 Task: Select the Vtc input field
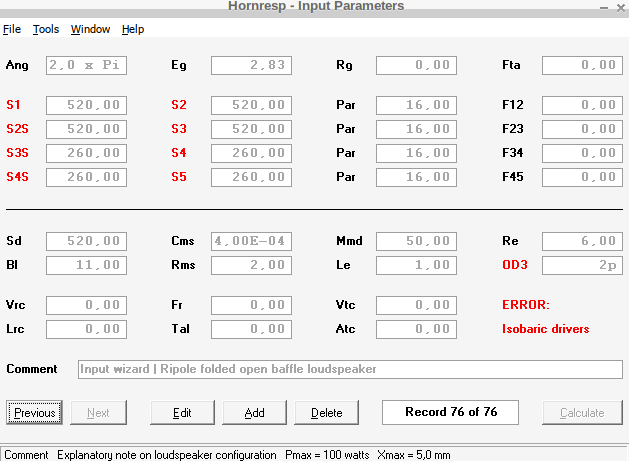[x=416, y=305]
